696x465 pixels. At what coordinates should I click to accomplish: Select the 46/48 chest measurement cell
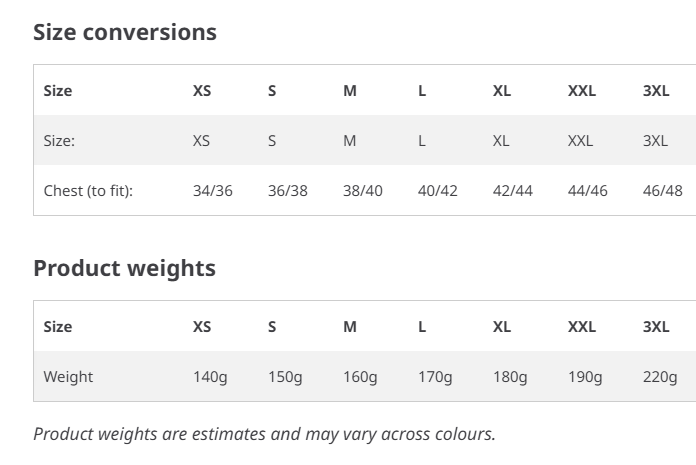click(x=662, y=190)
